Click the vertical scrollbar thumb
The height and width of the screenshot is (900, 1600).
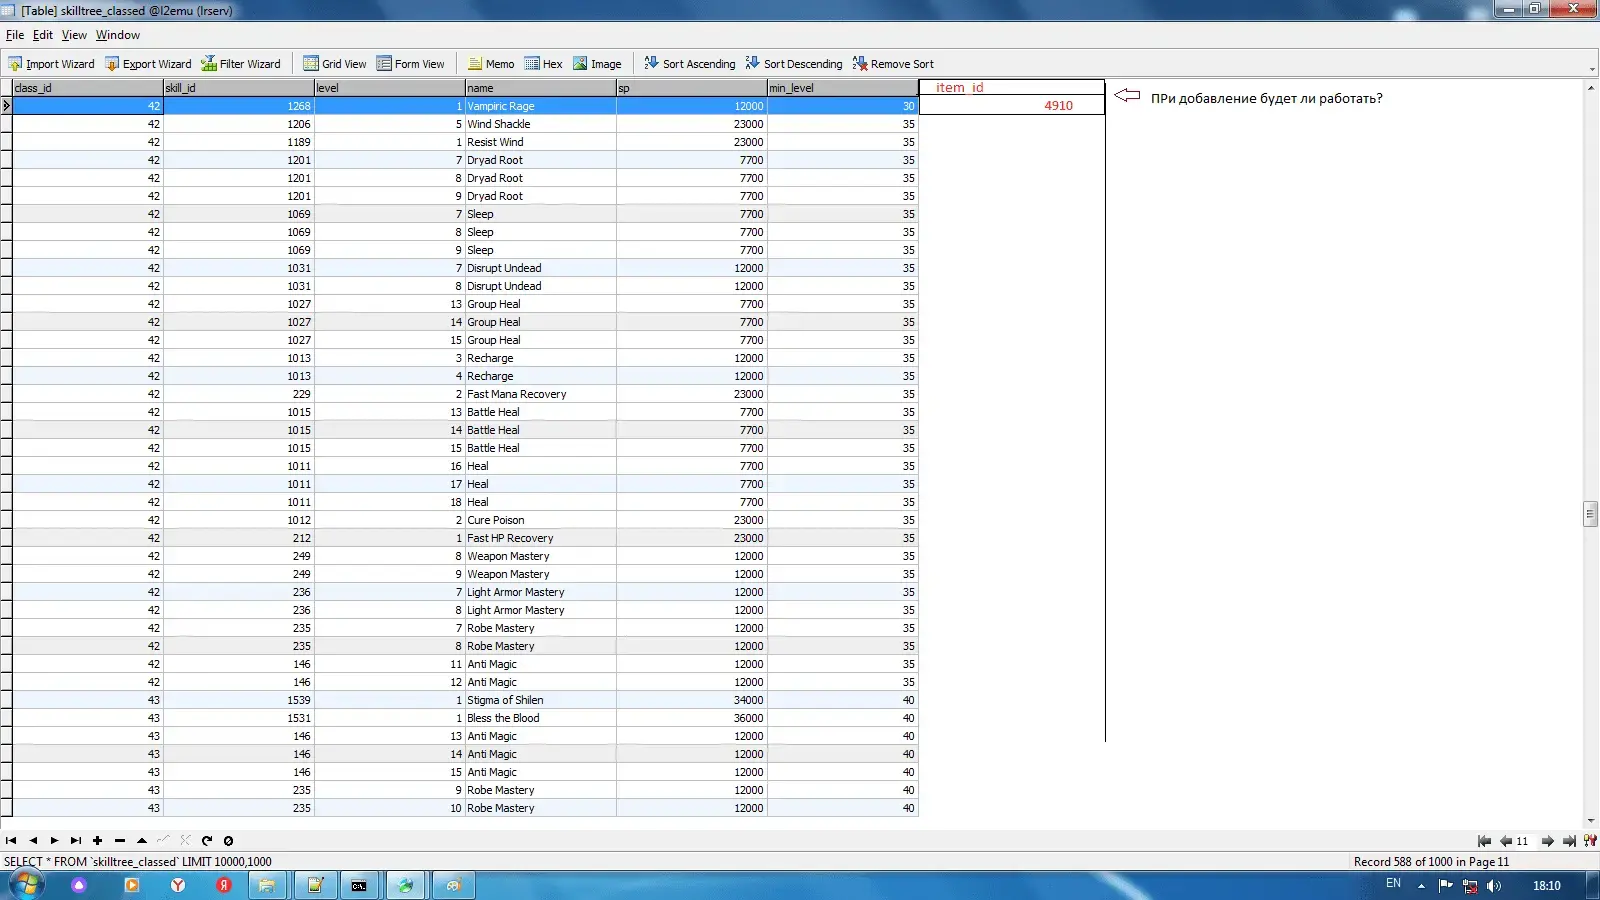click(x=1590, y=514)
